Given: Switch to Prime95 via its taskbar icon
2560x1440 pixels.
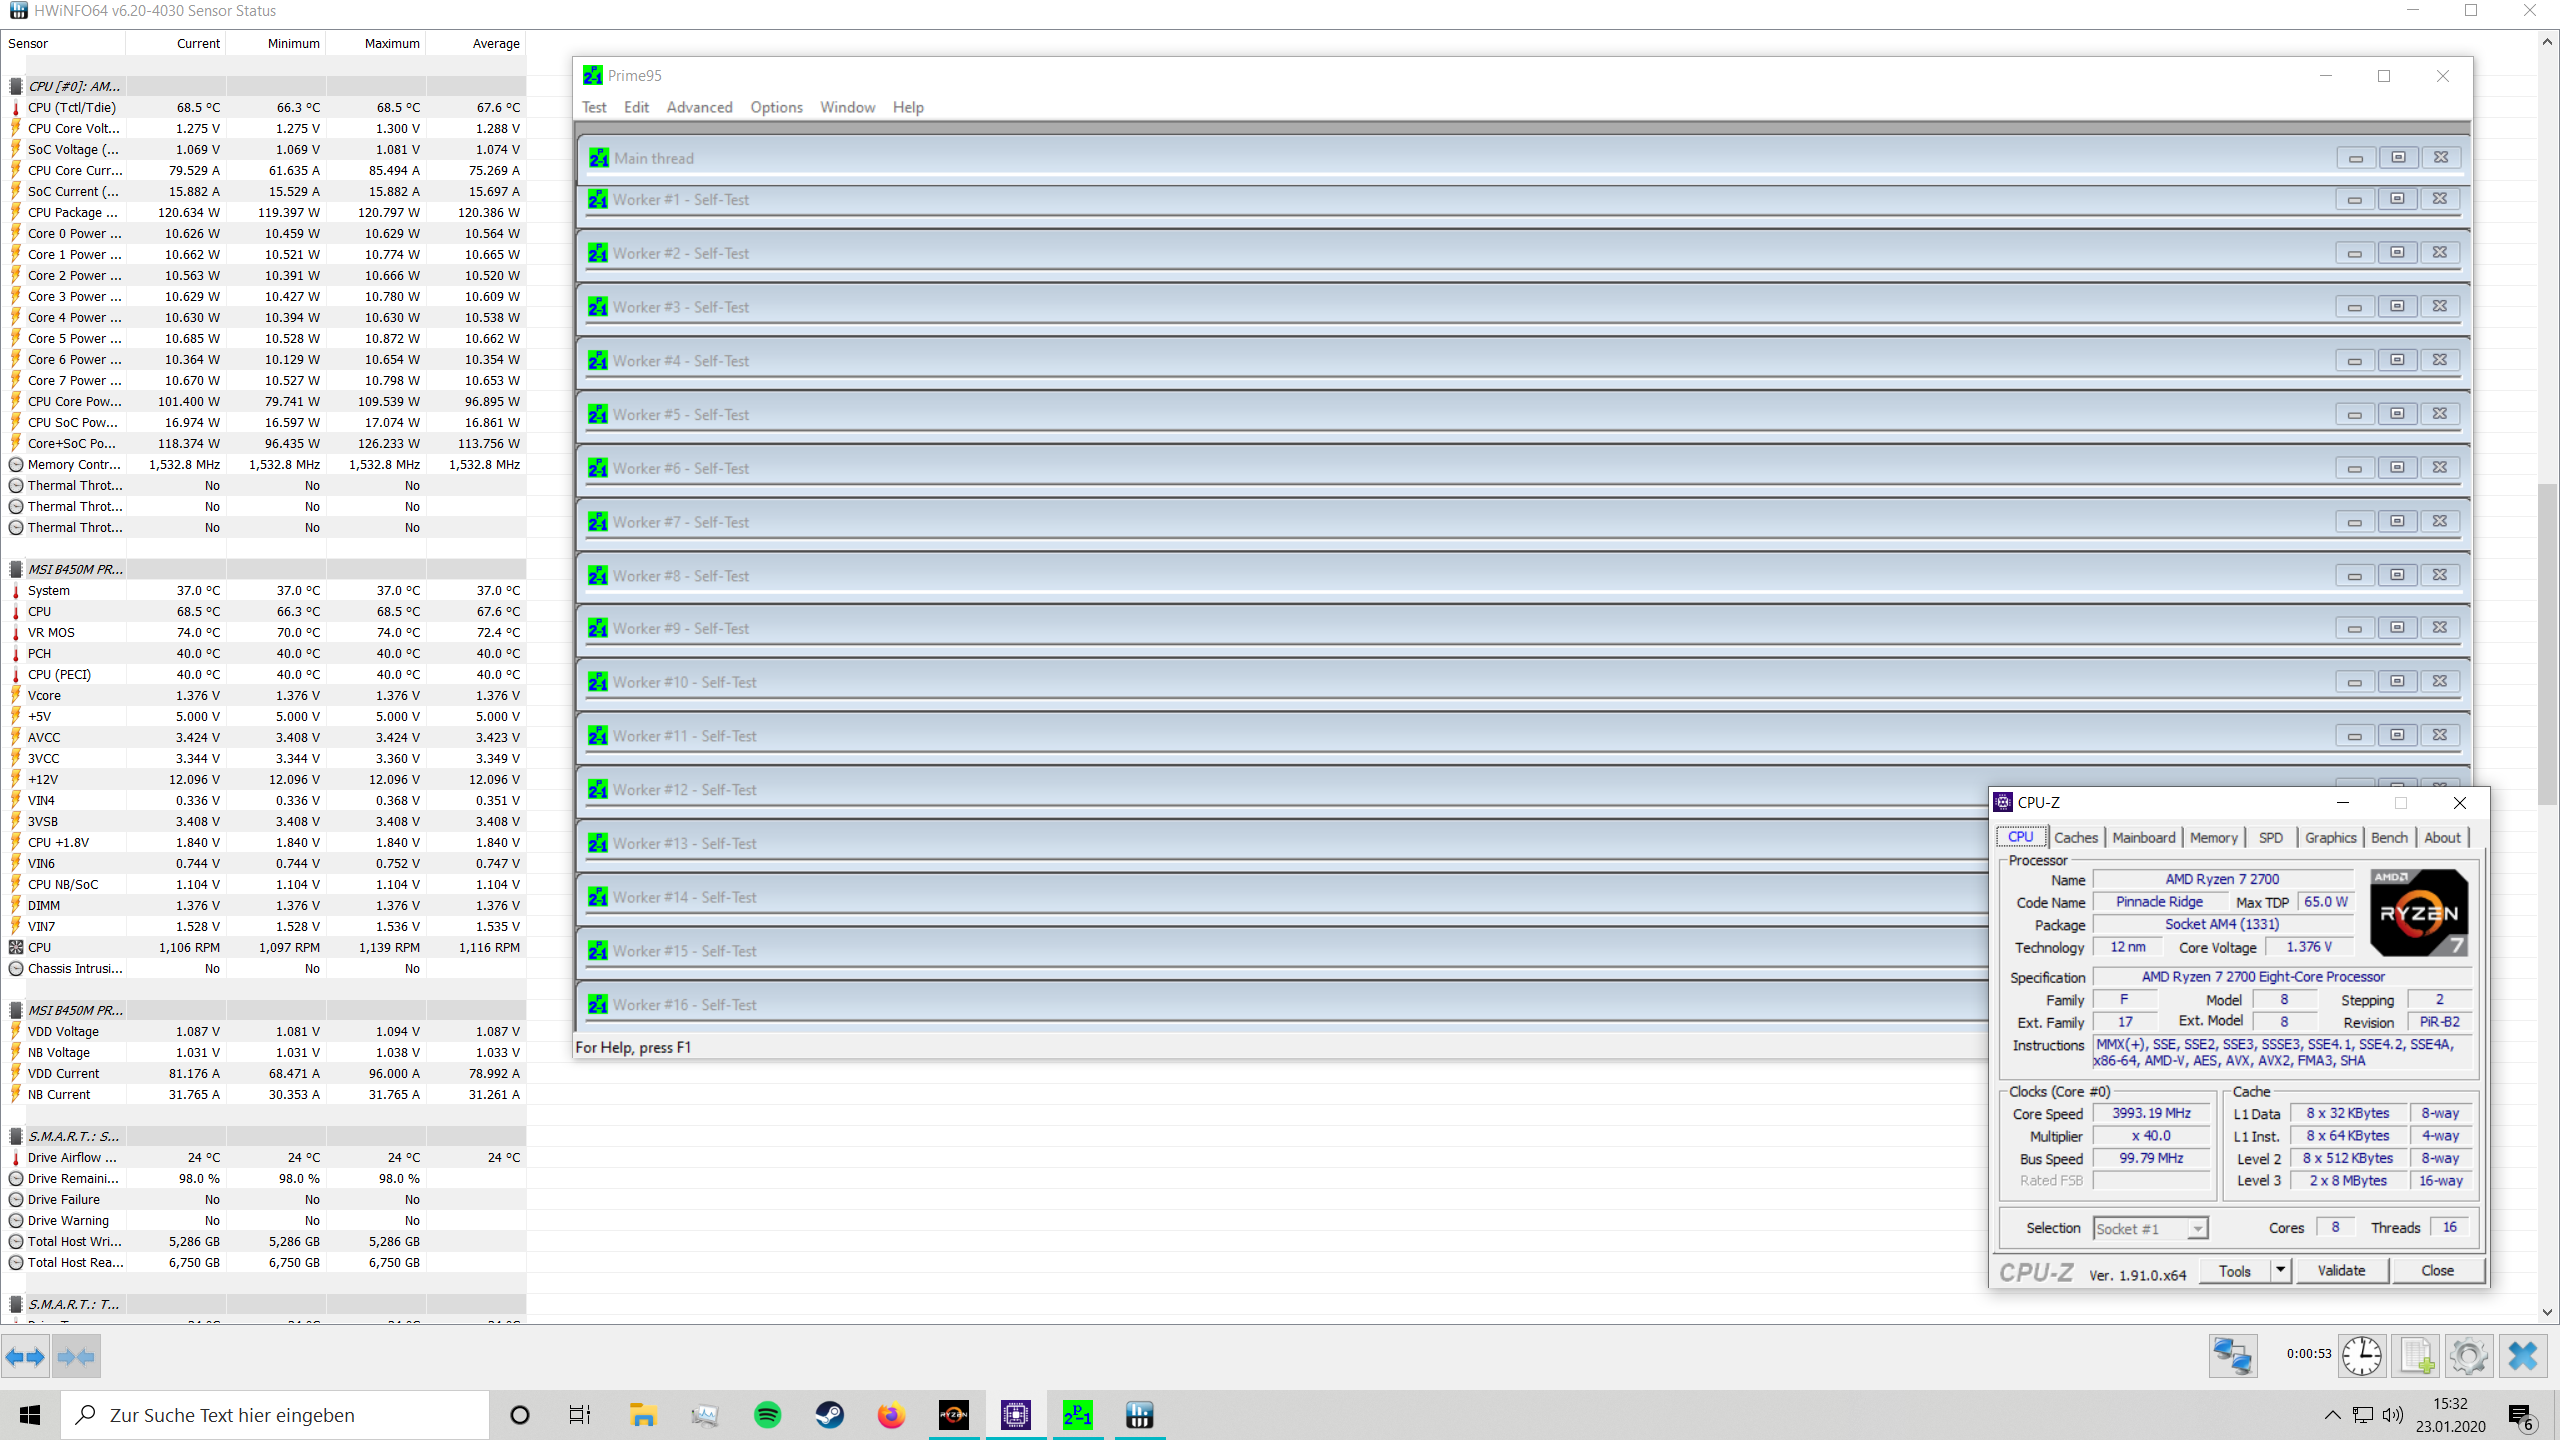Looking at the screenshot, I should click(x=1077, y=1415).
